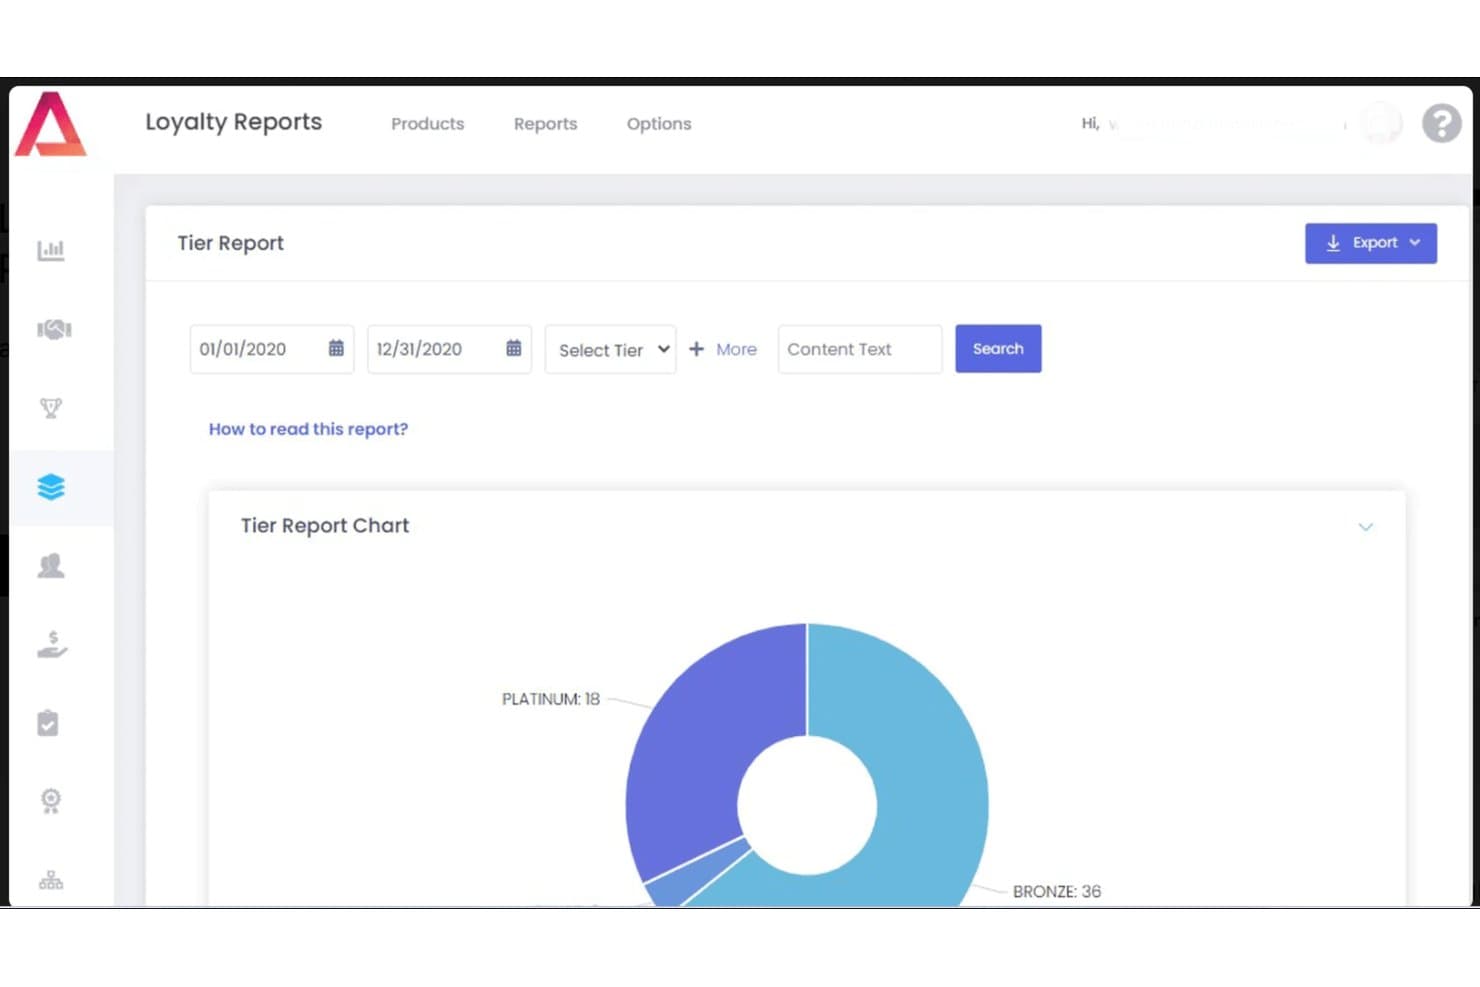
Task: Click the BRONZE: 36 chart label
Action: 1057,891
